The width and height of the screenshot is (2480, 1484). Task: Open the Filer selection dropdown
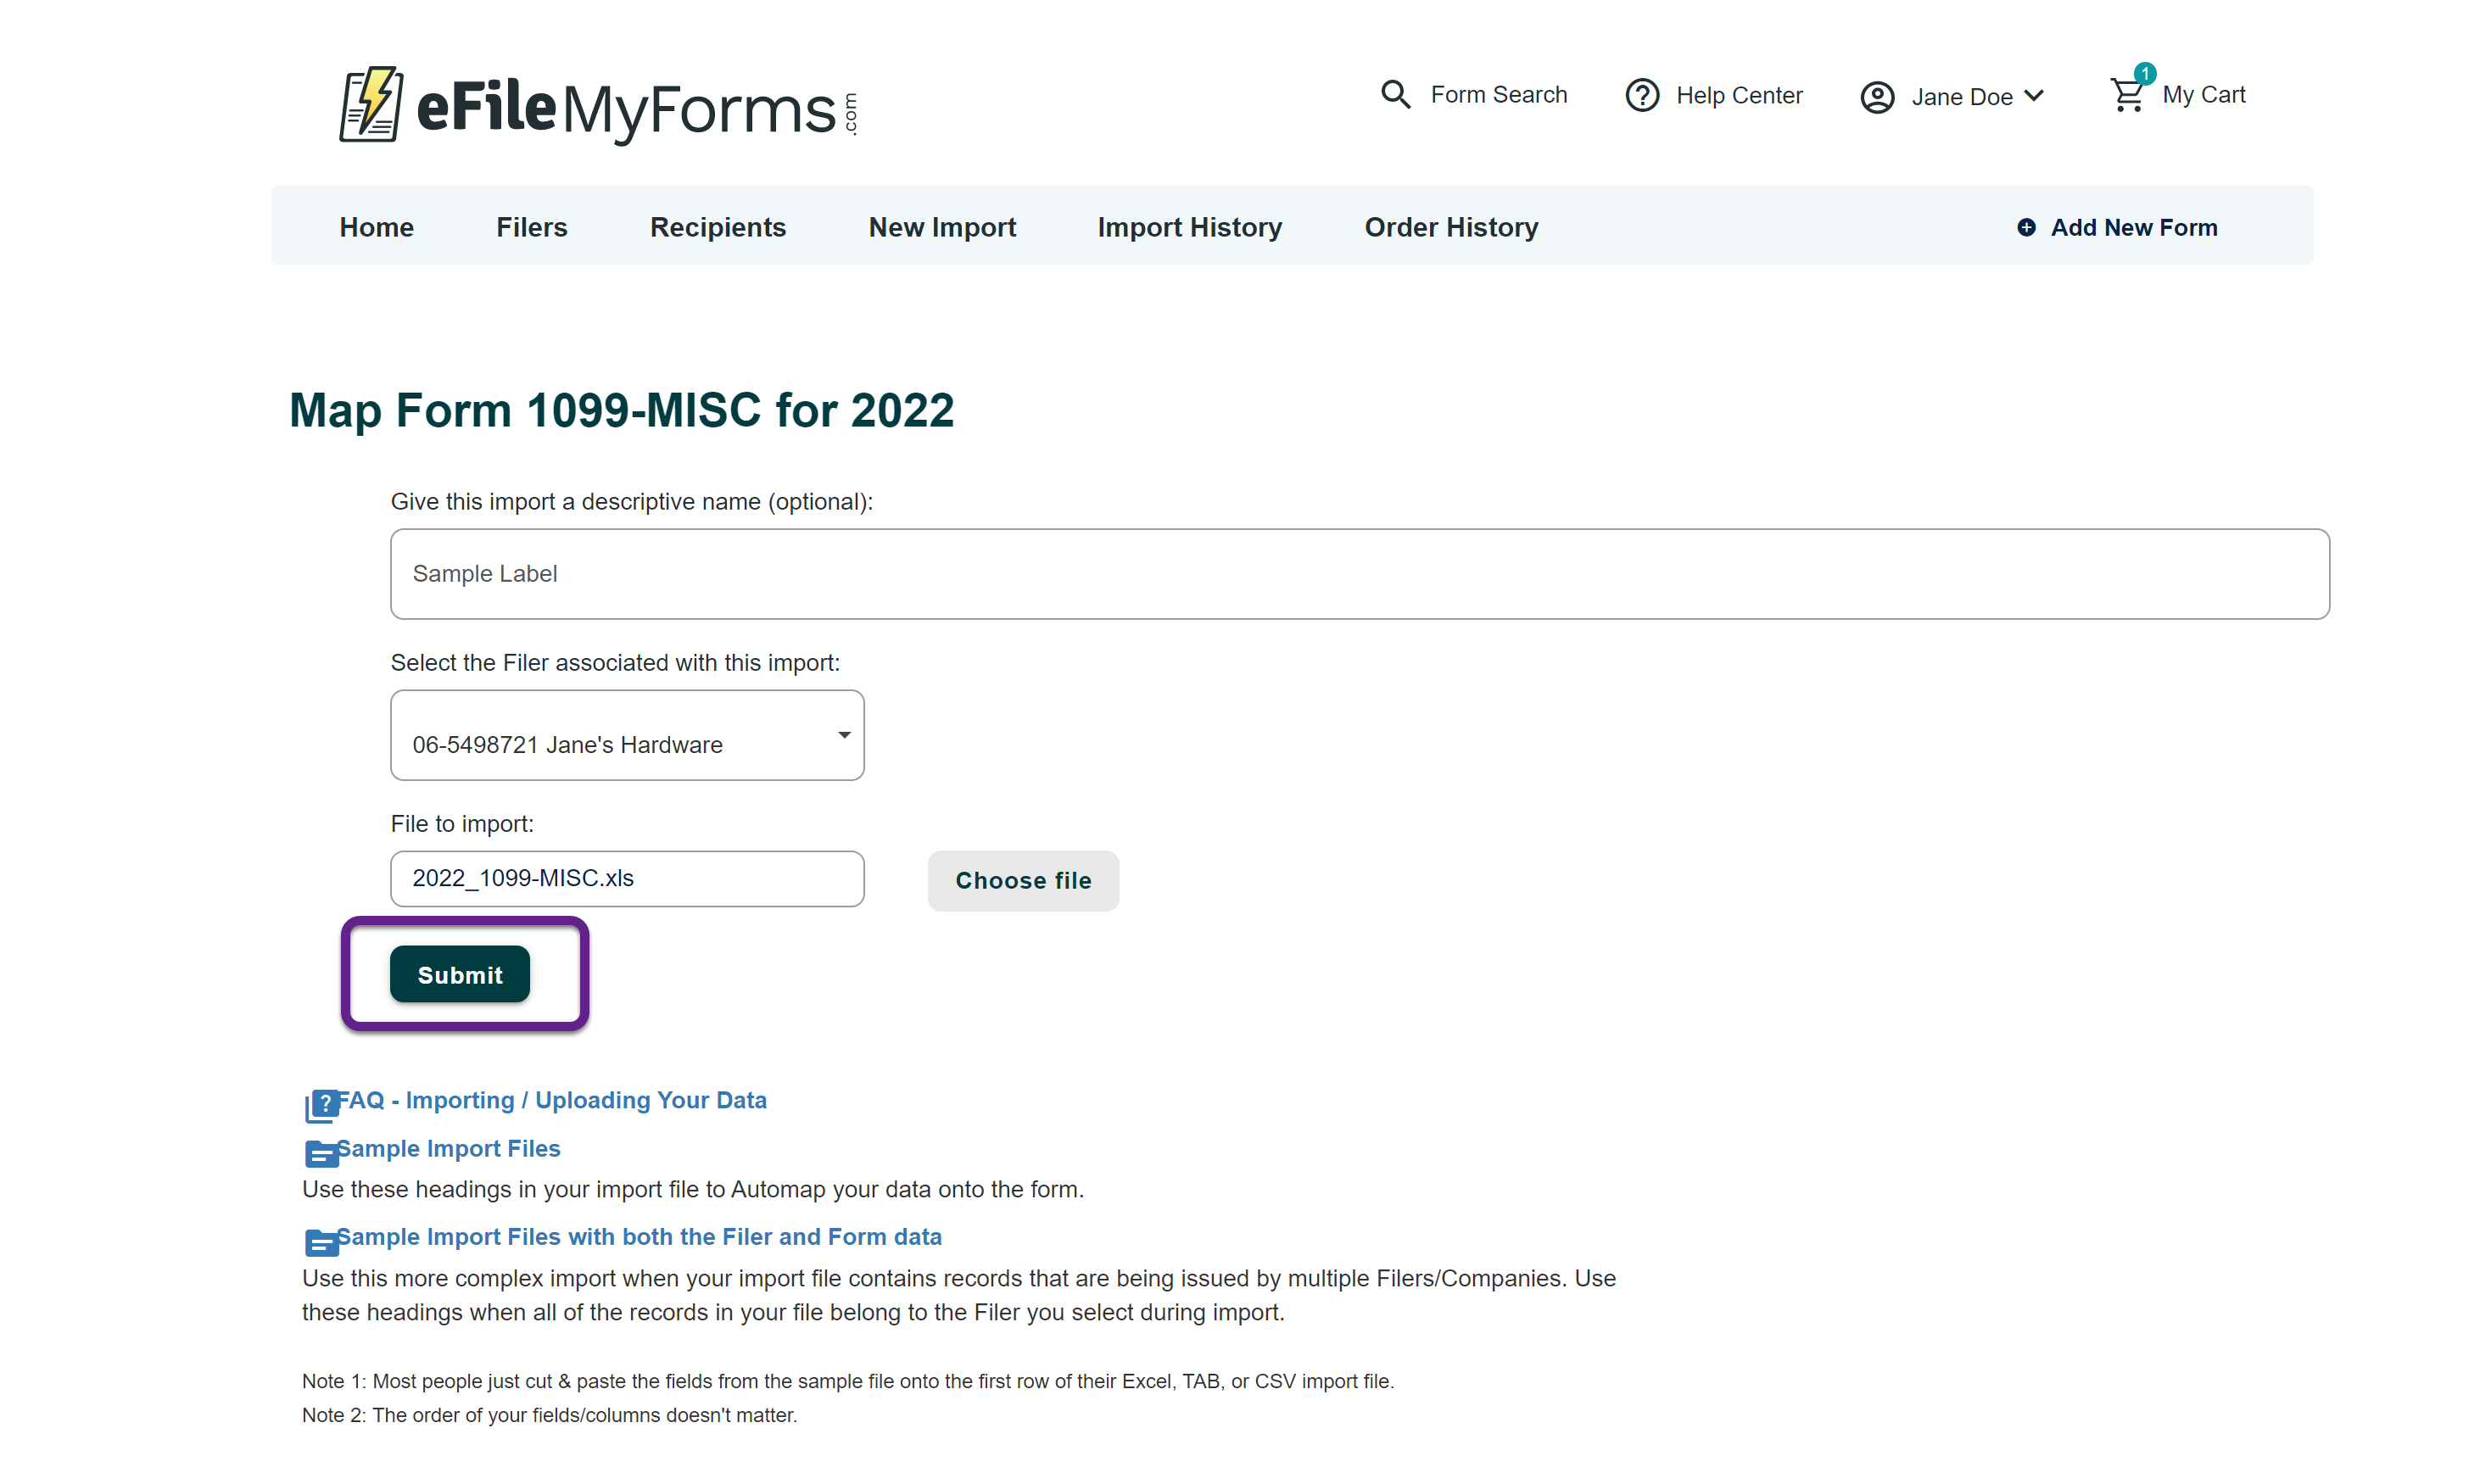click(x=627, y=736)
